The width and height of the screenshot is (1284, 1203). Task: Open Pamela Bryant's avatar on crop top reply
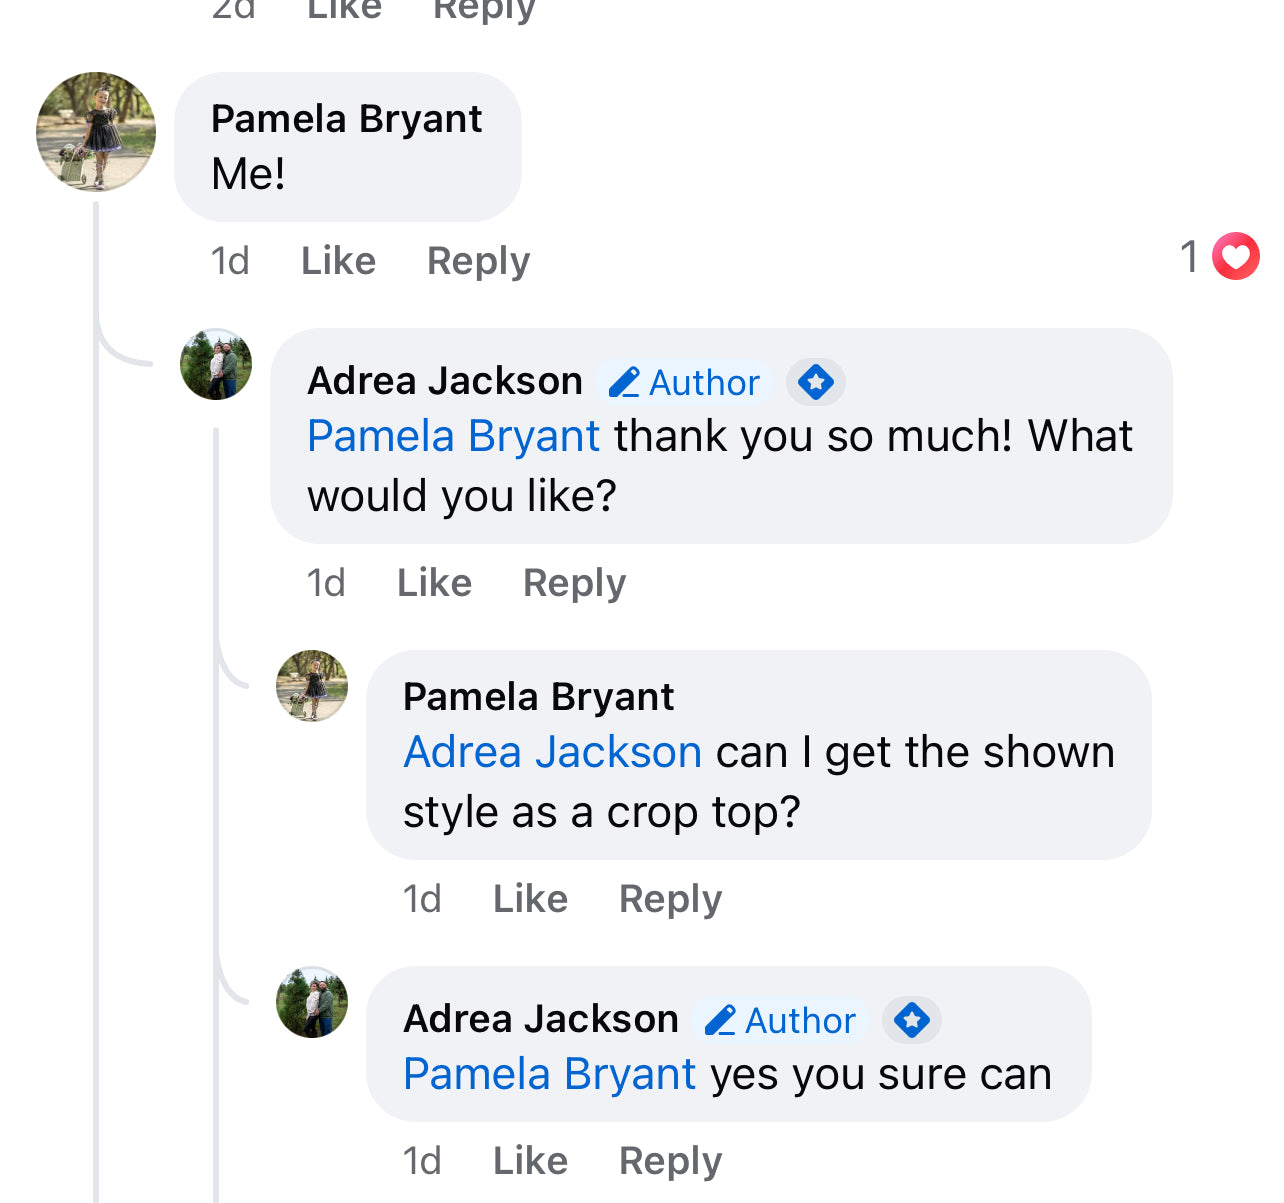(312, 686)
